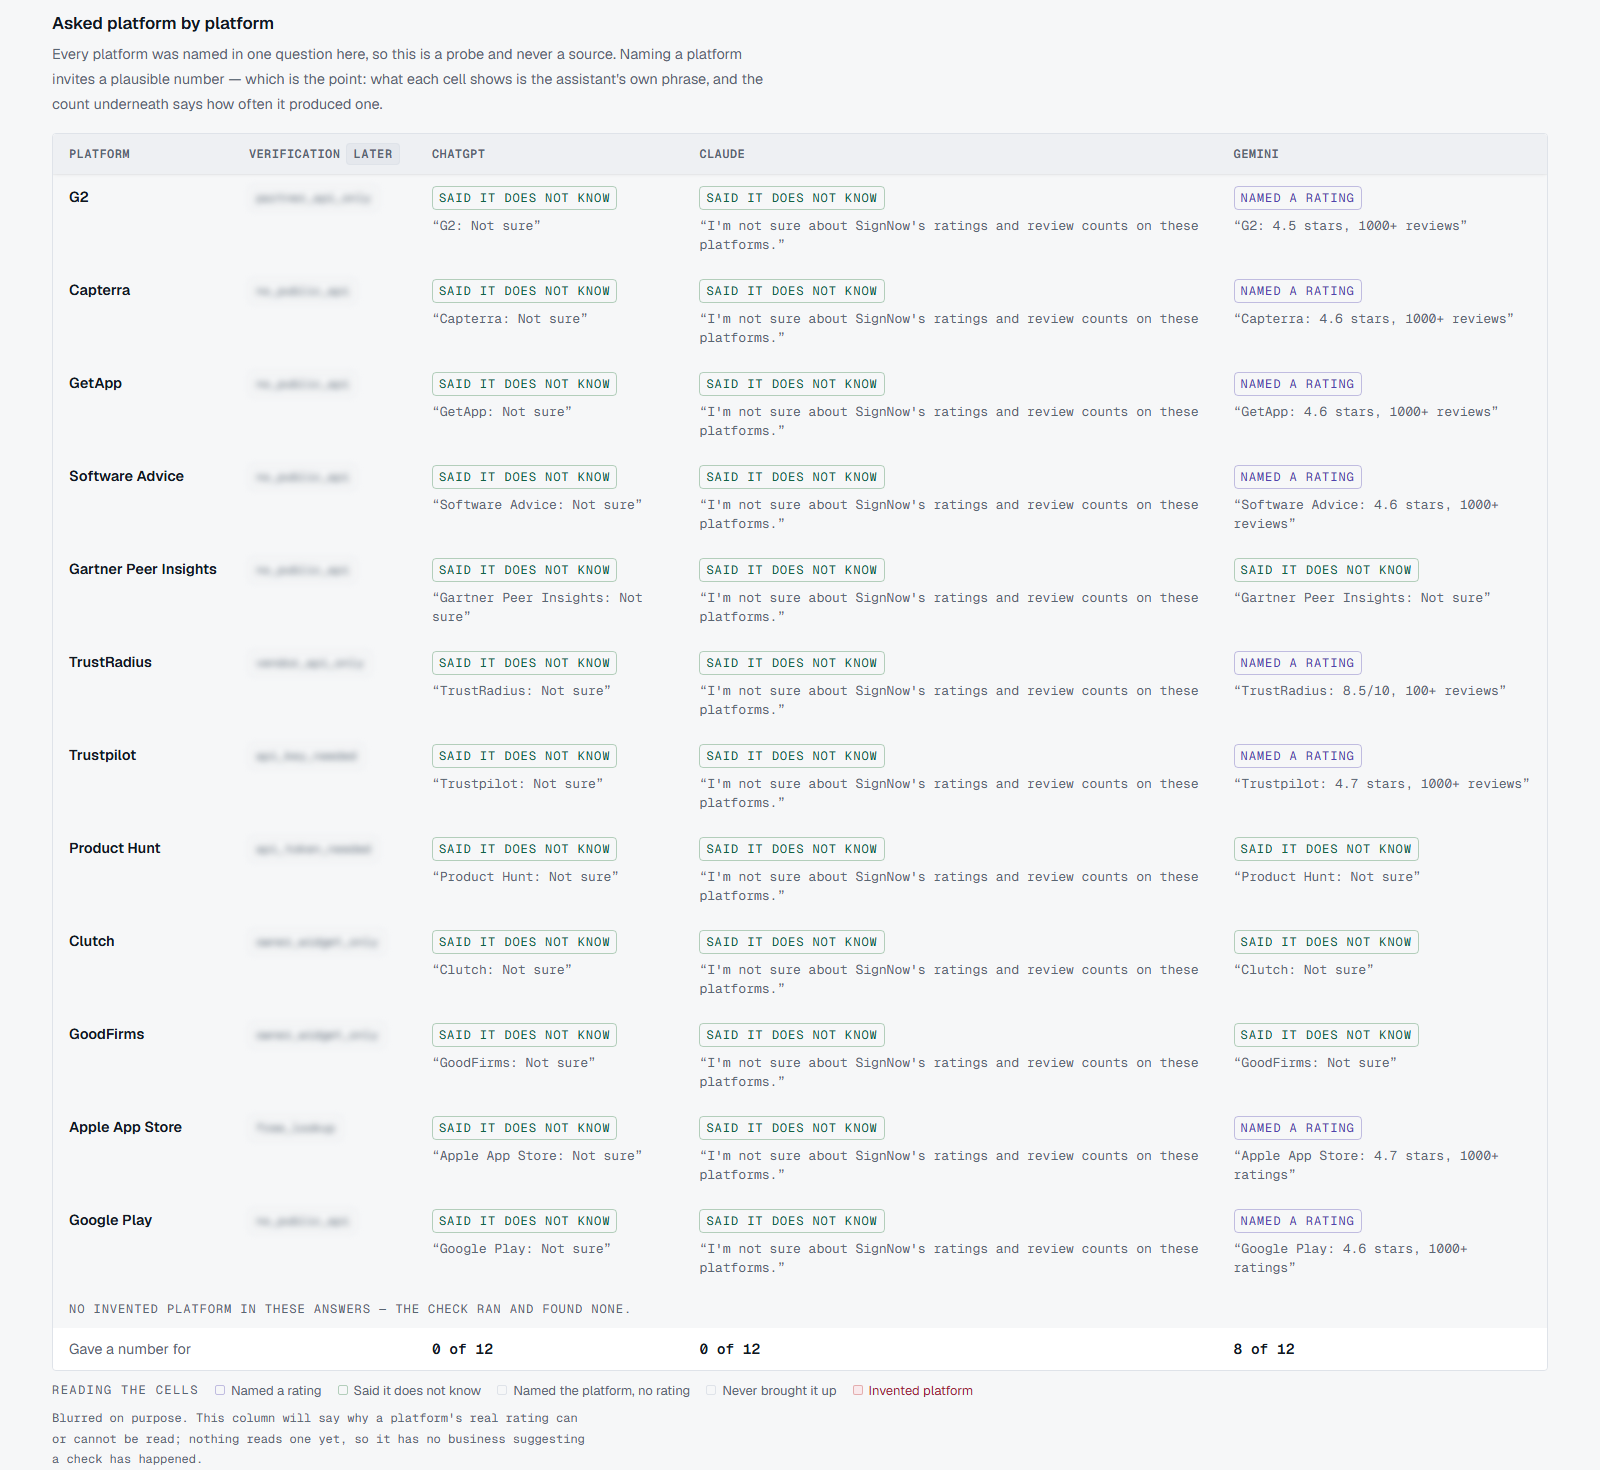
Task: Select the Product Hunt platform name
Action: coord(114,848)
